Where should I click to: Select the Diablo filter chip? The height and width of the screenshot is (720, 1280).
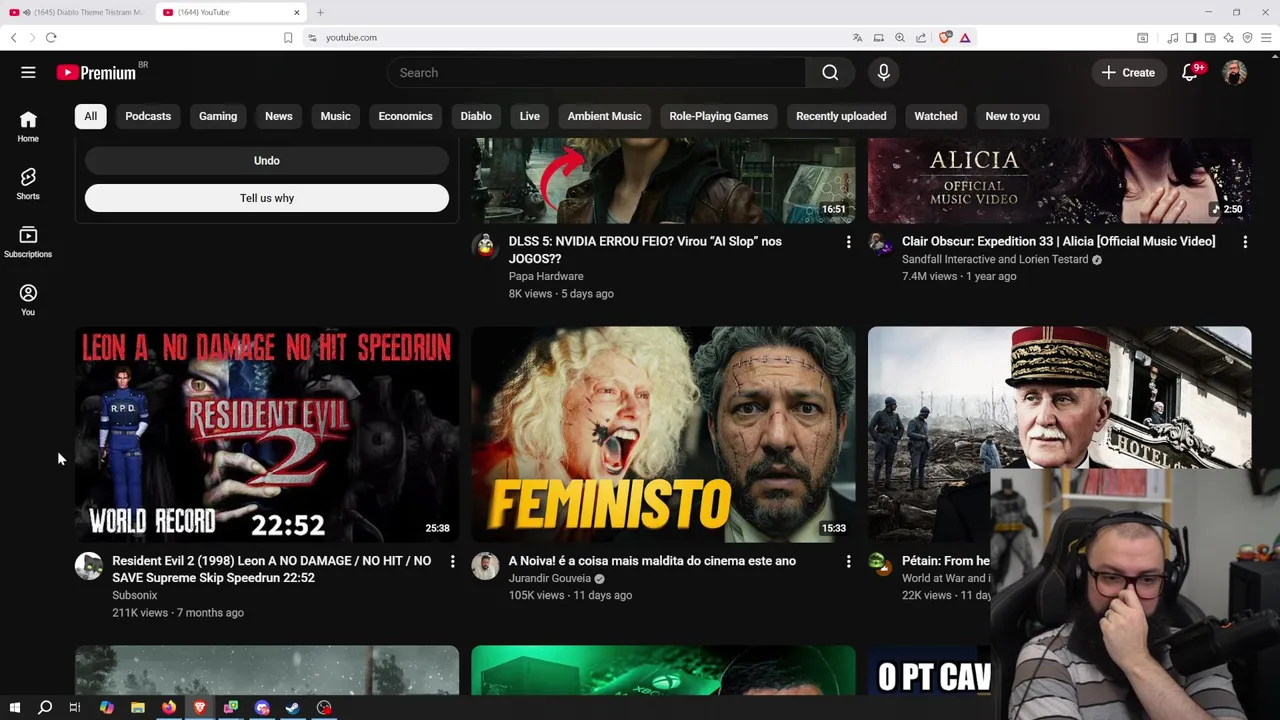click(x=476, y=116)
